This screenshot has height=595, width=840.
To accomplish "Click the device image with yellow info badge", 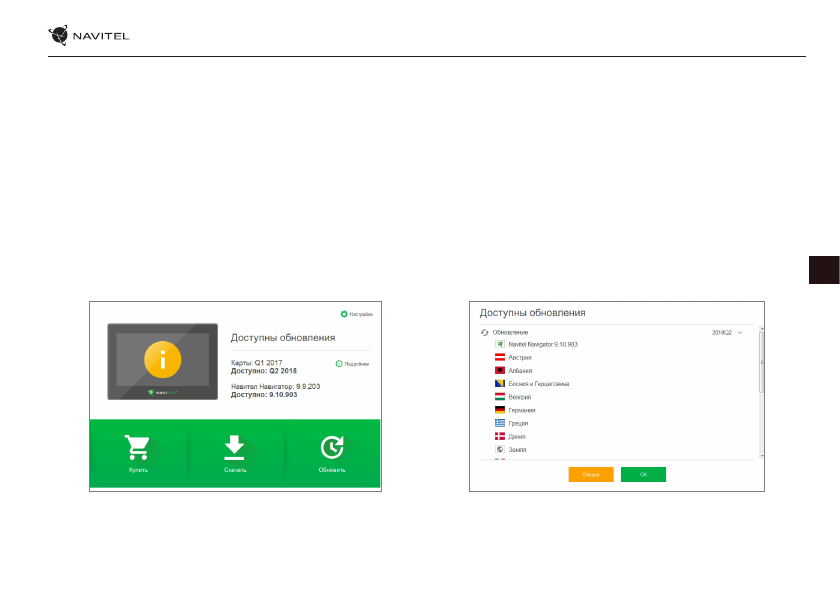I will [x=162, y=361].
